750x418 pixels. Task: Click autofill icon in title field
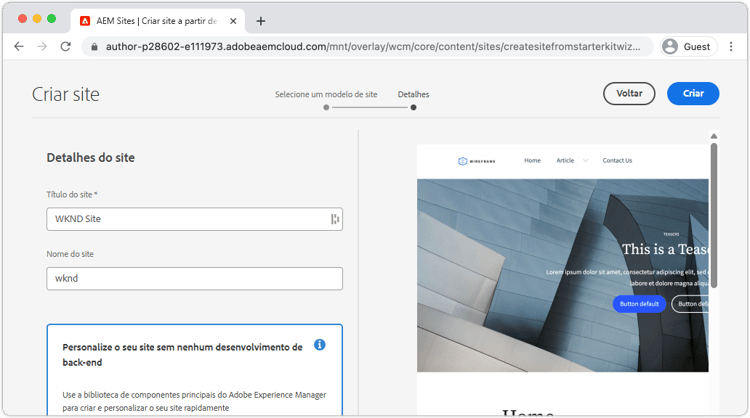[x=335, y=219]
